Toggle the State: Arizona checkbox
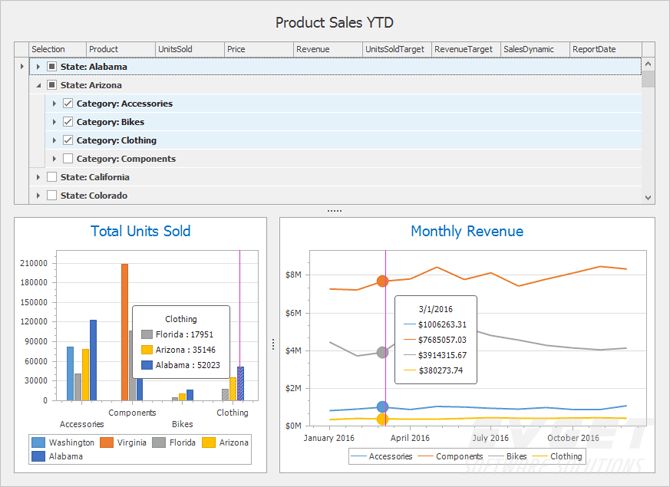Screen dimensions: 670x487 coord(52,85)
